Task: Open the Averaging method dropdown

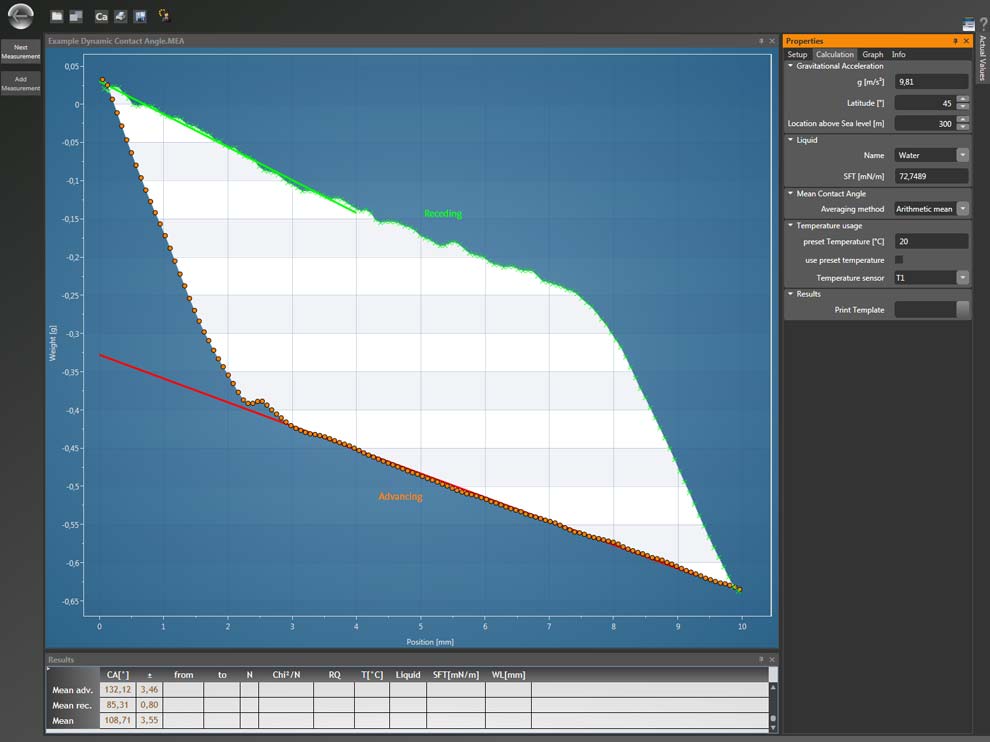Action: tap(962, 208)
